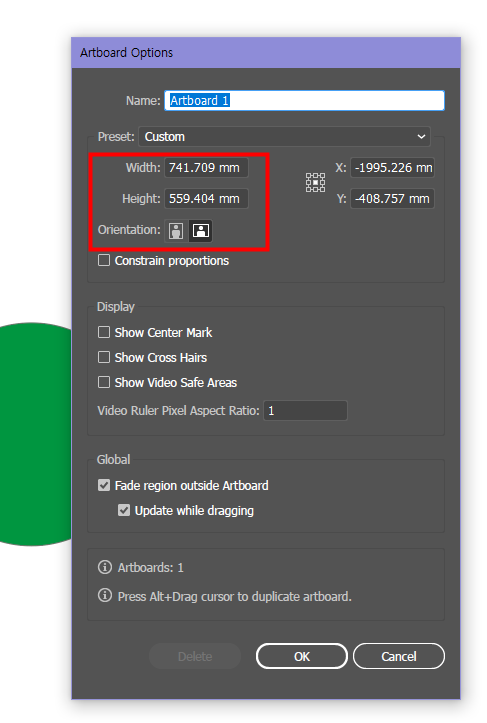
Task: Click the 'Orientation:' label
Action: (x=129, y=230)
